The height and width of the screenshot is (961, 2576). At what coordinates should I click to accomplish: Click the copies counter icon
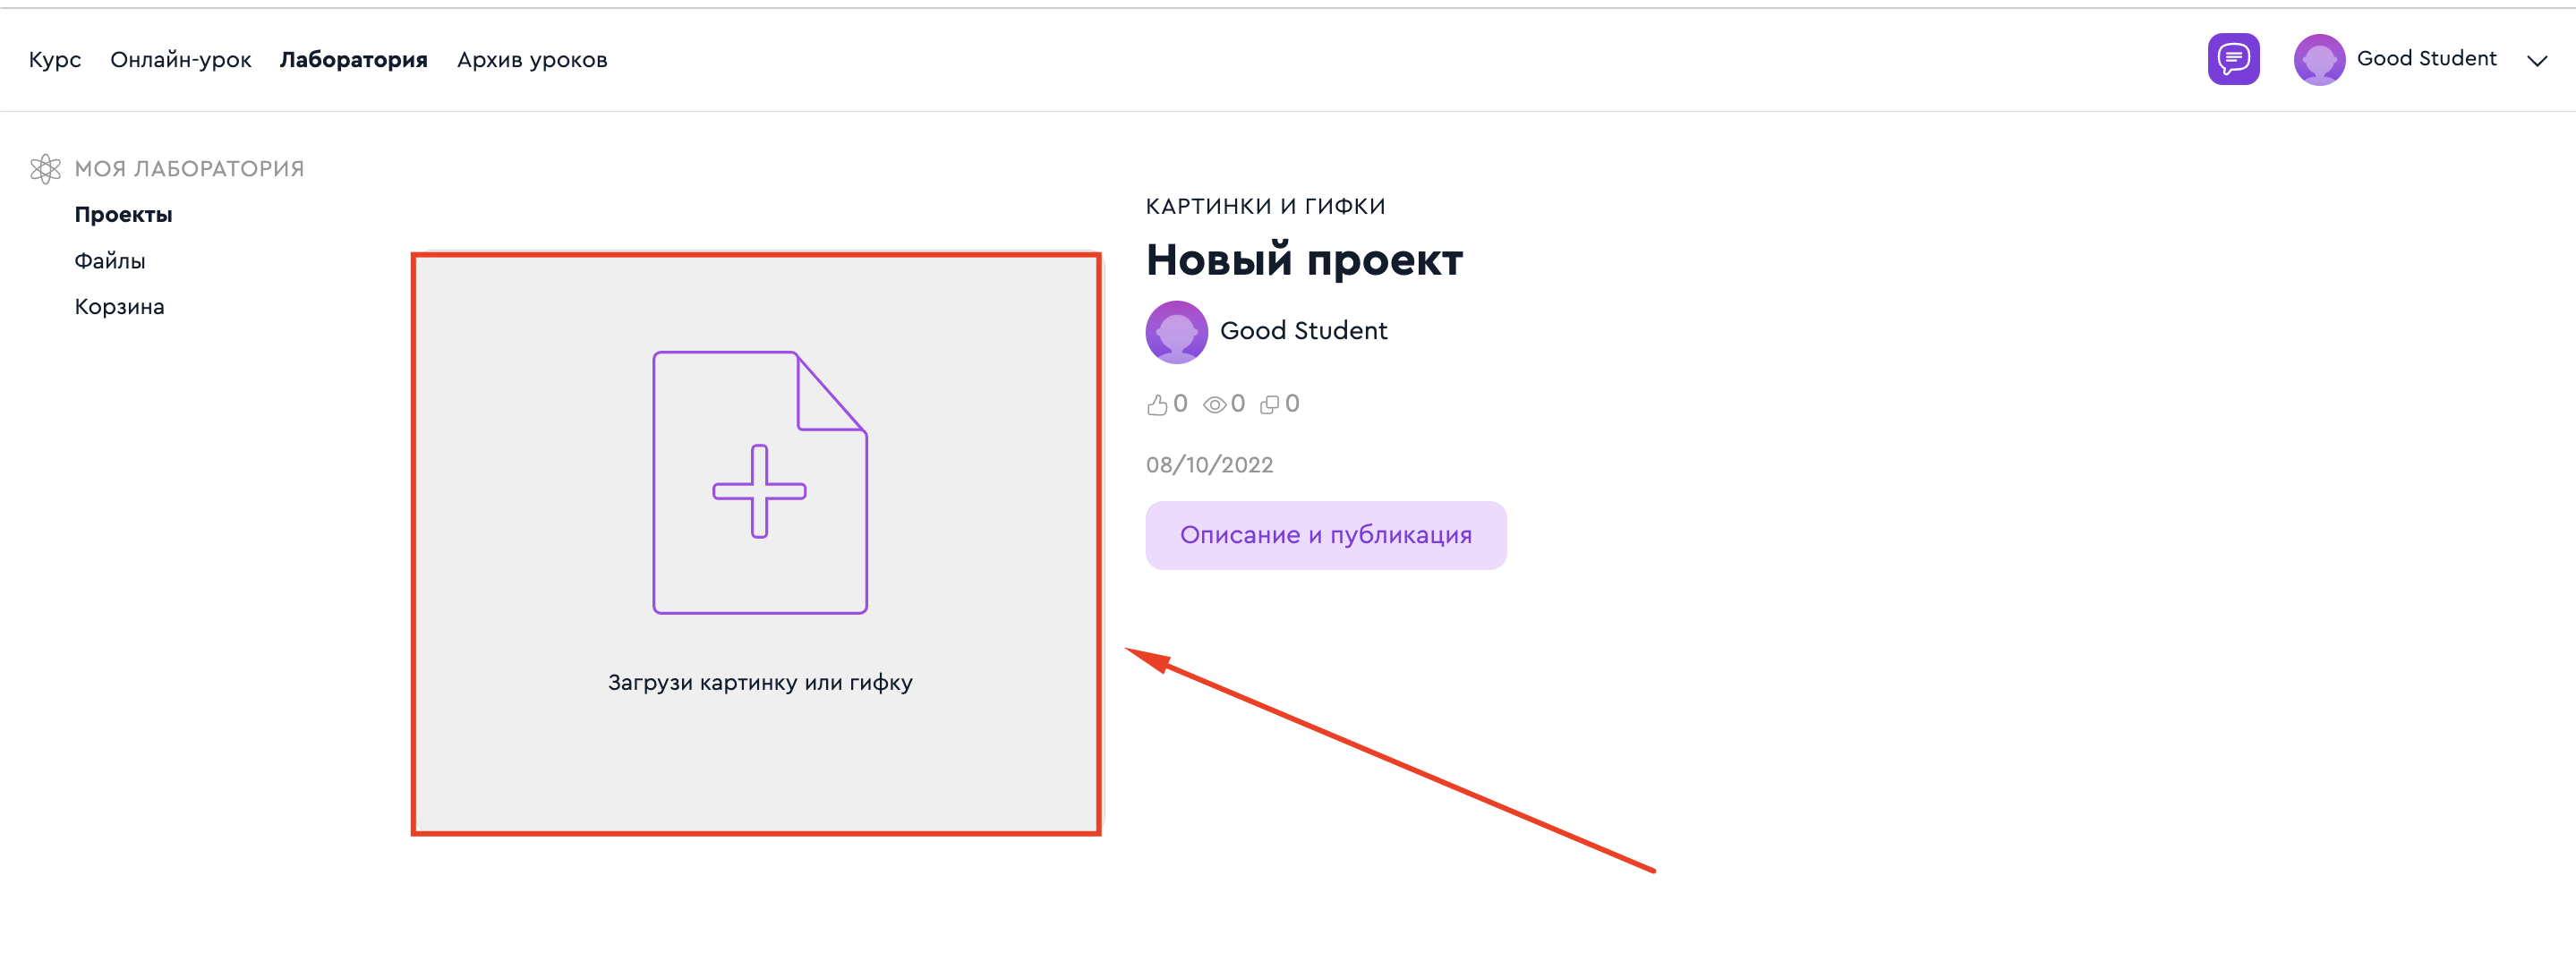click(x=1269, y=404)
